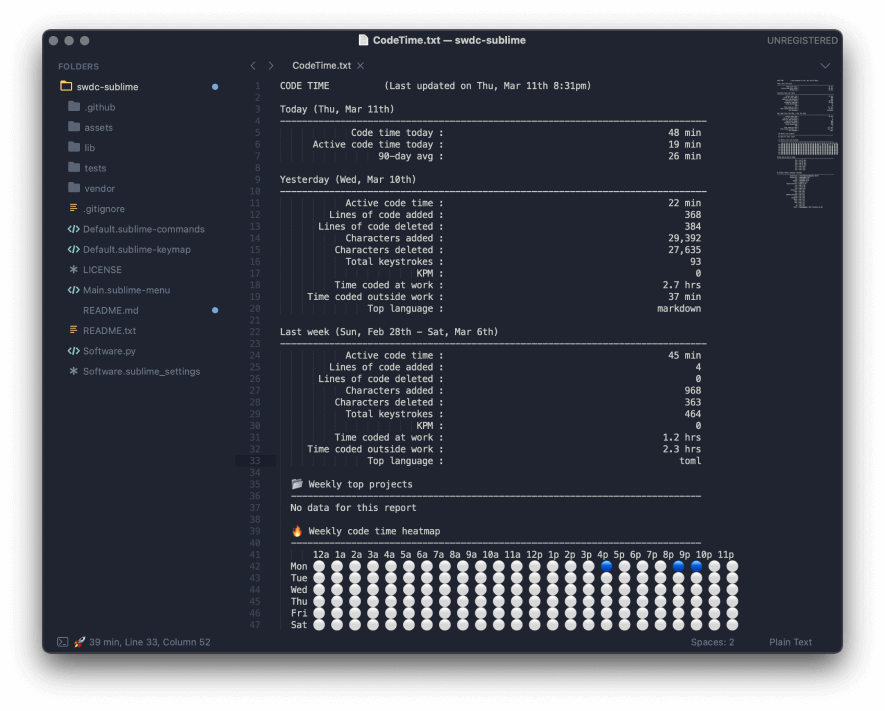Open the Plain Text syntax selector

(x=790, y=642)
